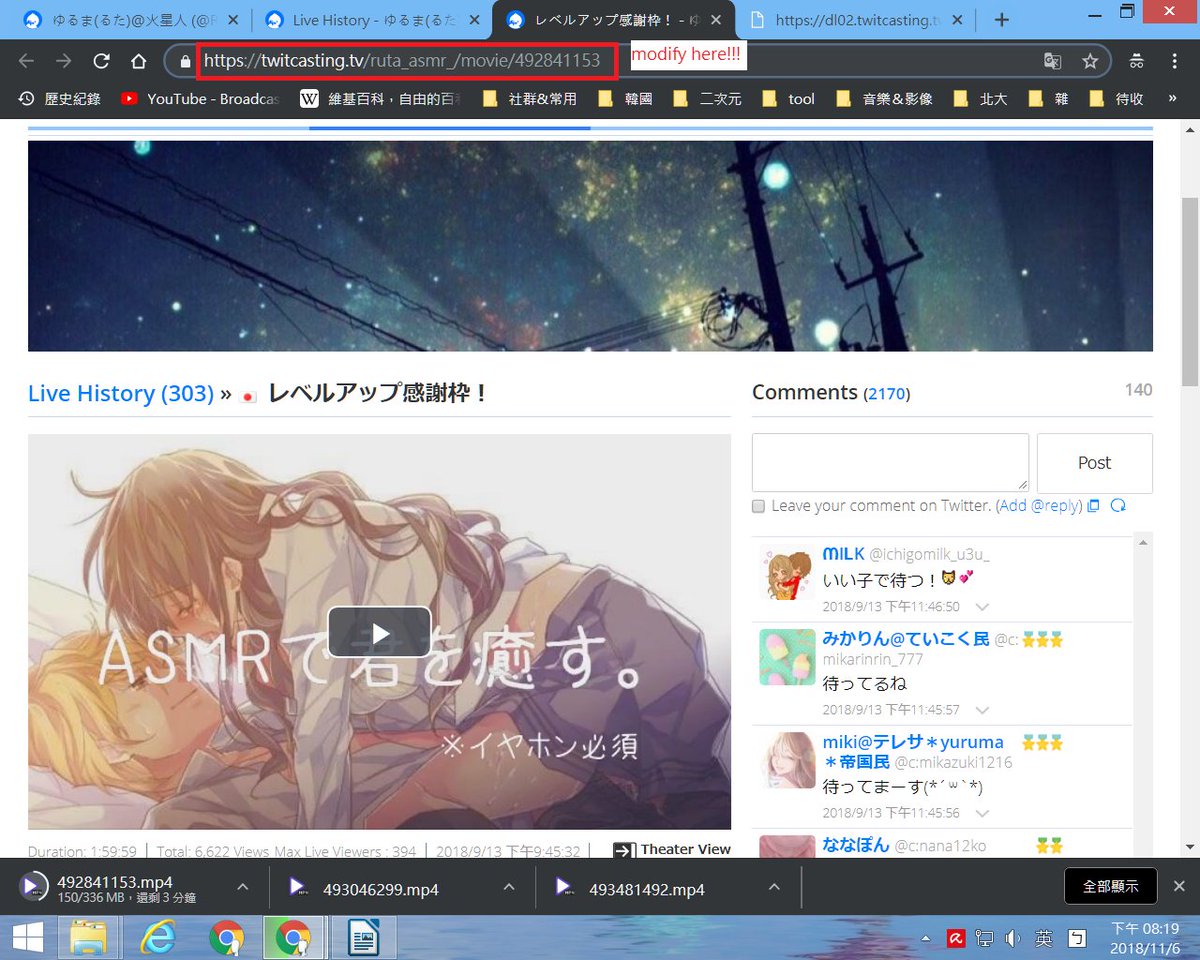Open the document editor taskbar icon
Image resolution: width=1200 pixels, height=960 pixels.
362,938
